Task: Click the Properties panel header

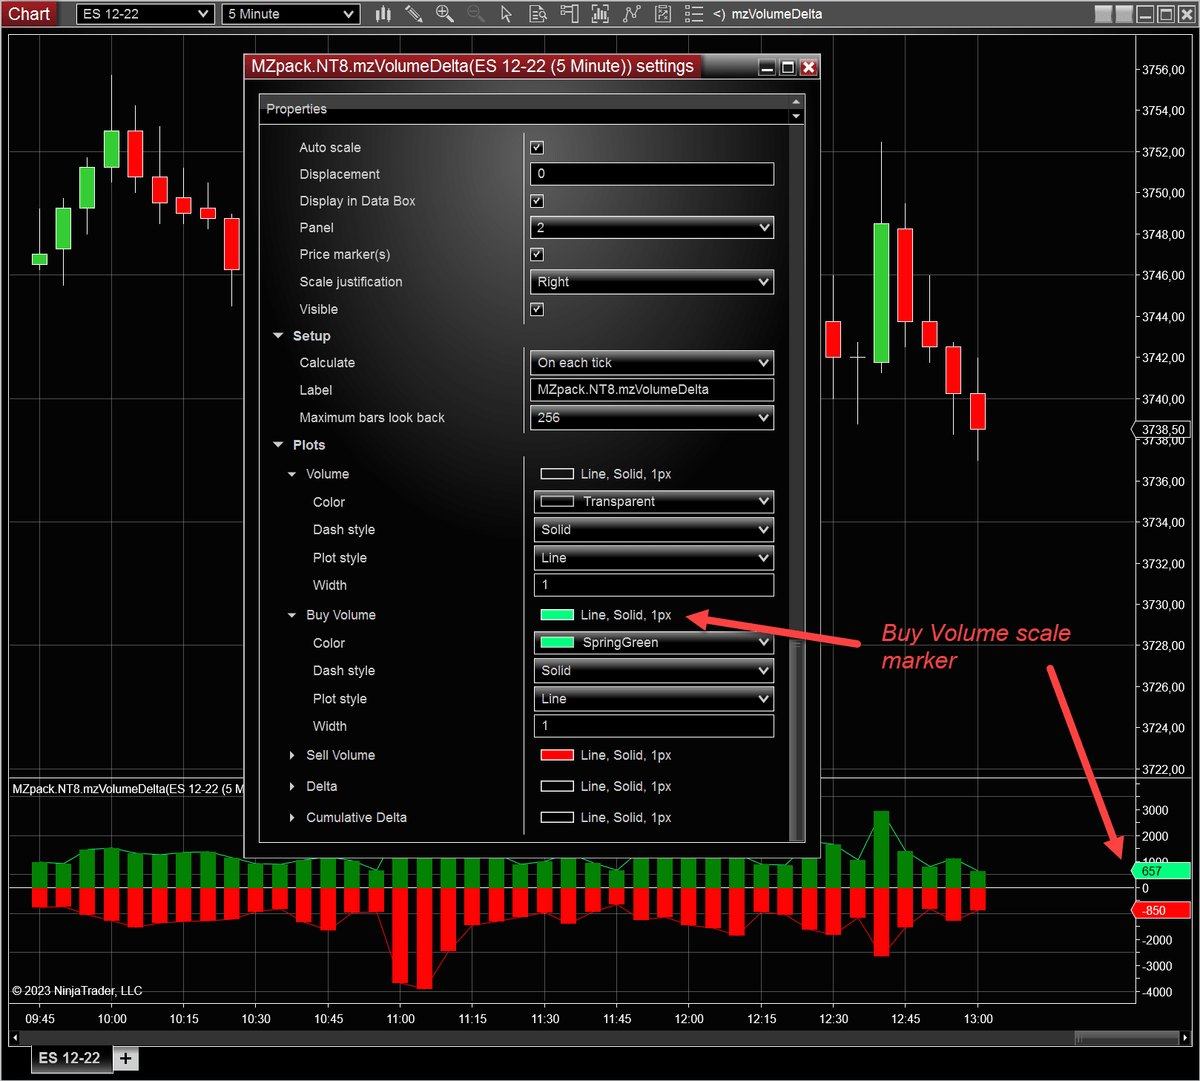Action: pyautogui.click(x=524, y=109)
